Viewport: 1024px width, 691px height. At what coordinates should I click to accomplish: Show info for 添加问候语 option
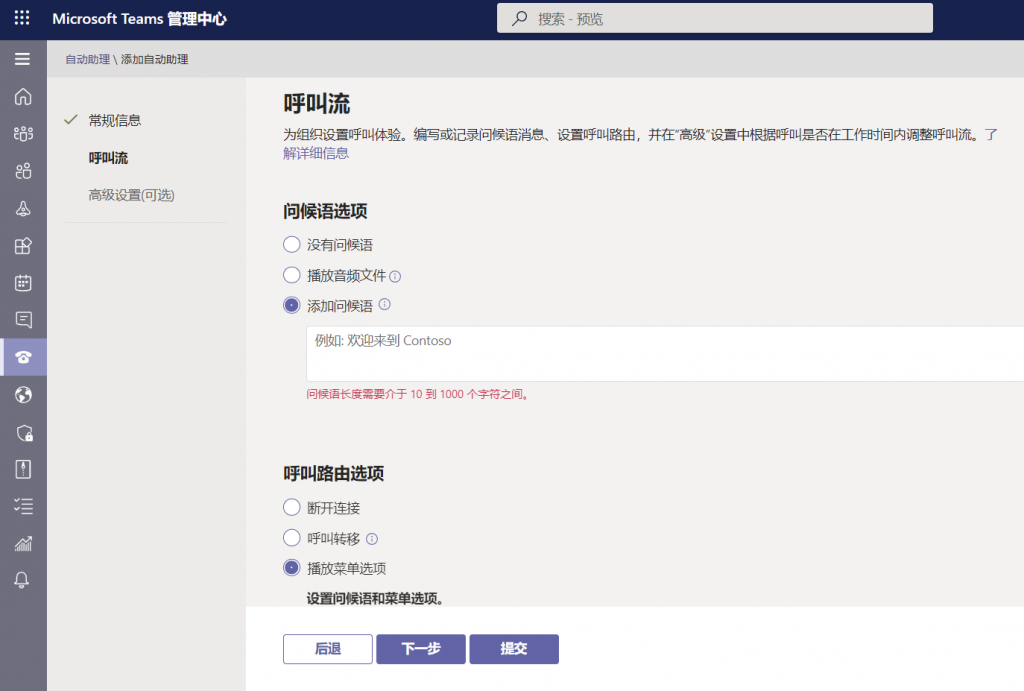click(385, 304)
